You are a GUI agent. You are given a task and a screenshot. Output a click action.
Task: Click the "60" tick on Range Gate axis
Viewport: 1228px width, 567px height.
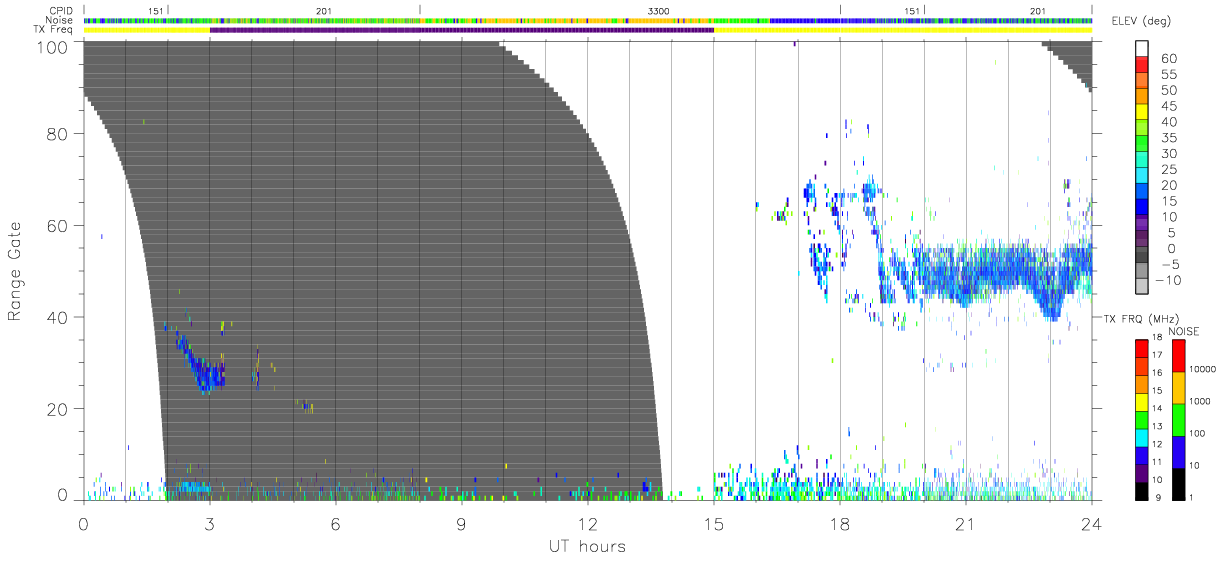click(x=58, y=226)
